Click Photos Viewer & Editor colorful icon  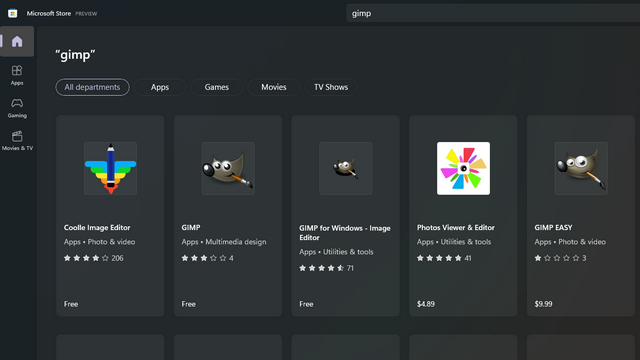pos(463,168)
